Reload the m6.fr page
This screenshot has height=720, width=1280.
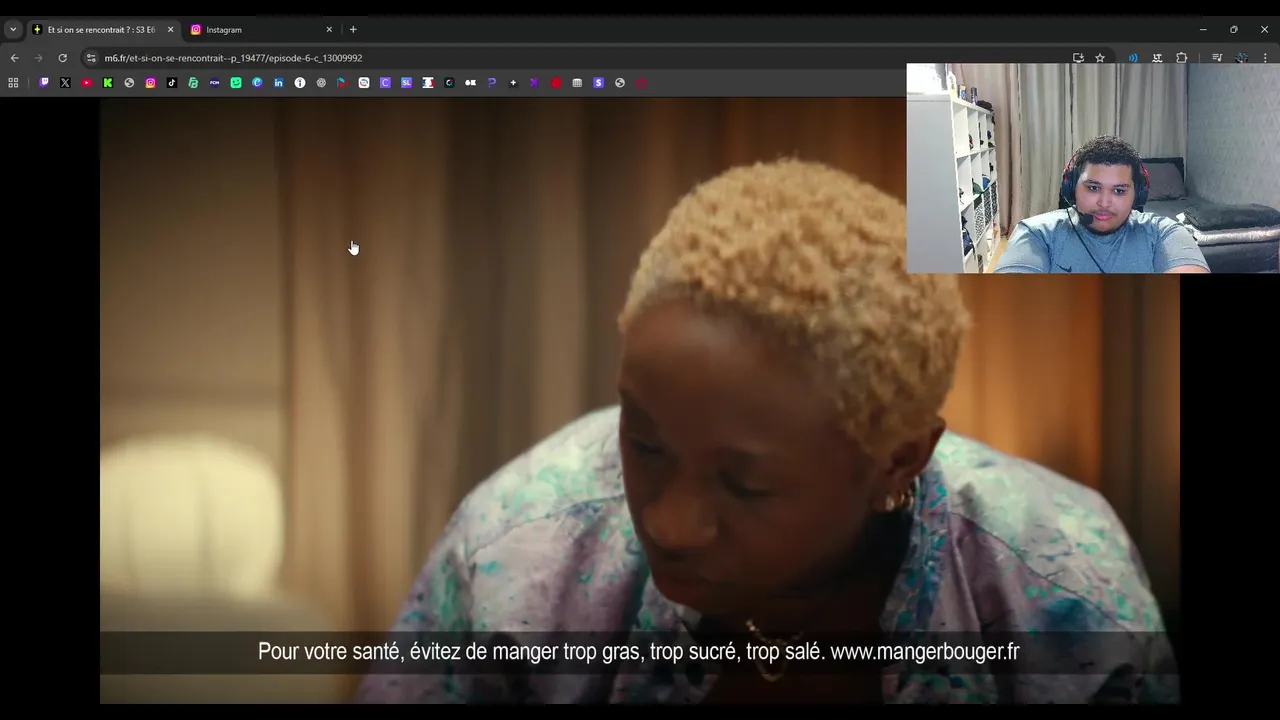(62, 58)
